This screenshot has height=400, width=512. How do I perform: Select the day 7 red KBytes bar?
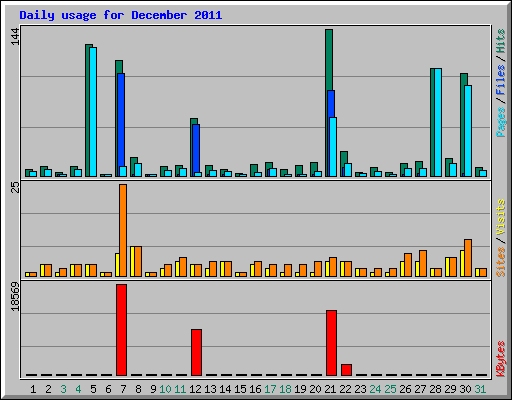(x=121, y=330)
